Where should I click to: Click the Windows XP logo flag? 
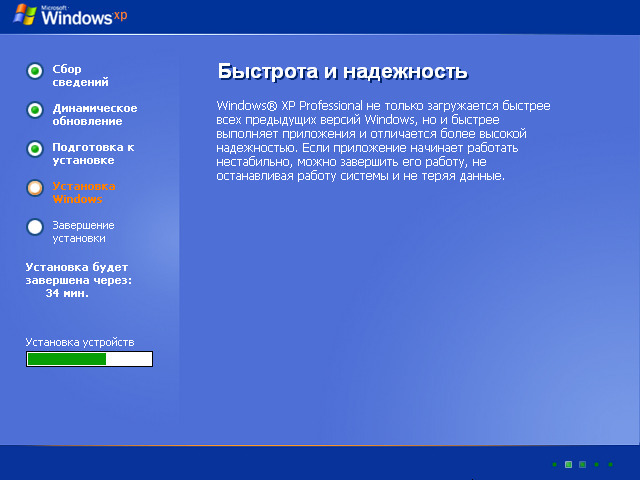tap(25, 15)
